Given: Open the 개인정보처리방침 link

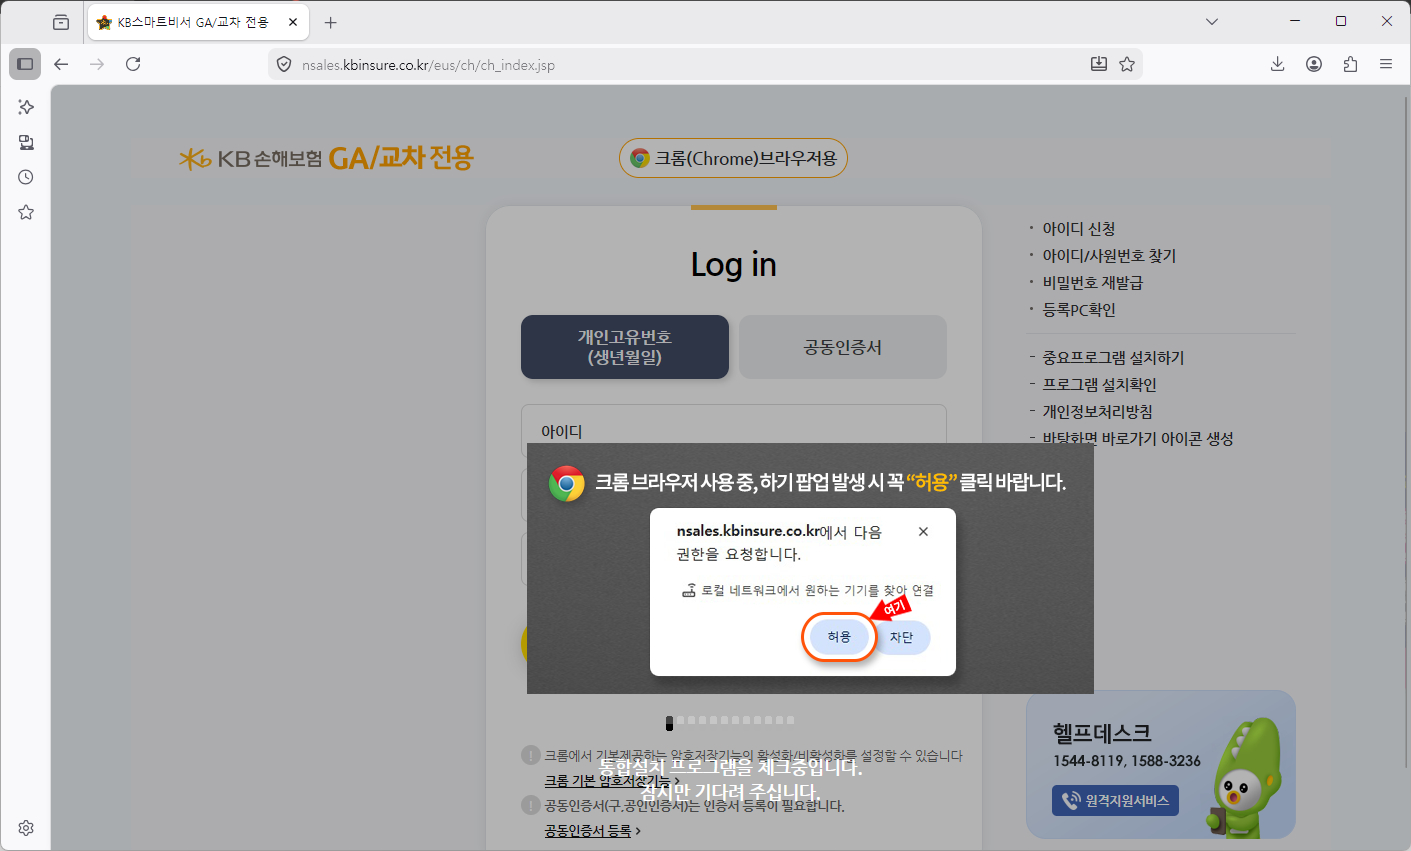Looking at the screenshot, I should click(x=1098, y=412).
